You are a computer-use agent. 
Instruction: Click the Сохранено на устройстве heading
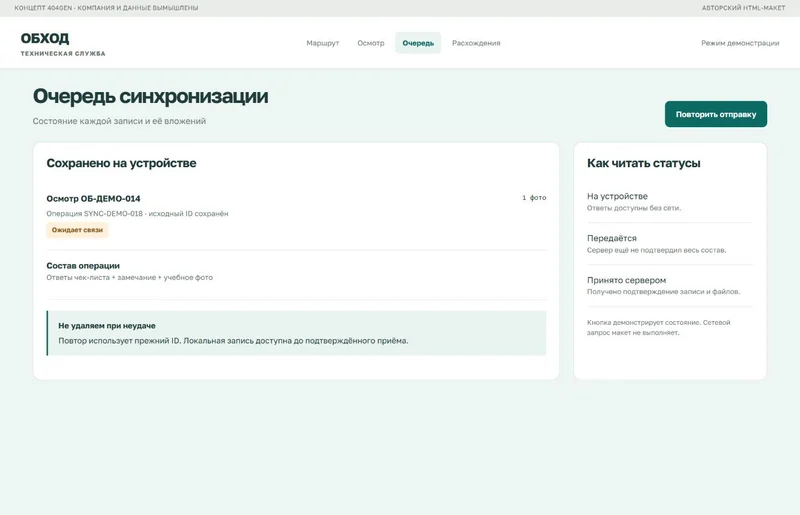[x=121, y=163]
